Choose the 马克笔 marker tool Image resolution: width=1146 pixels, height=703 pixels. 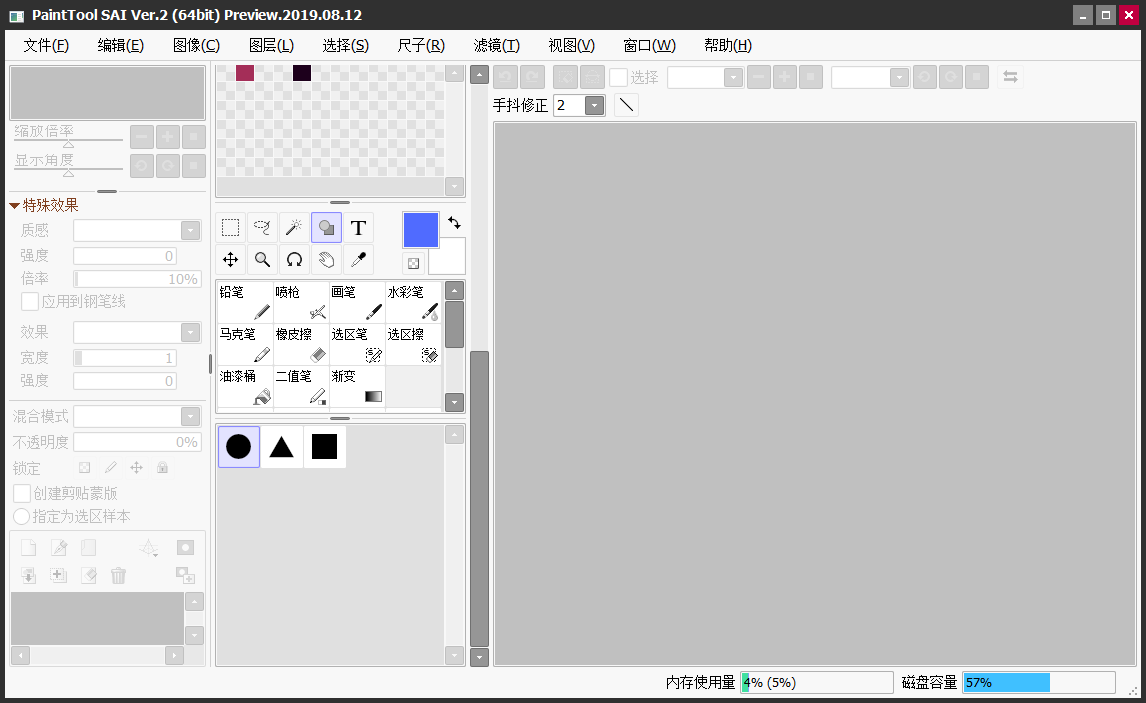tap(245, 344)
